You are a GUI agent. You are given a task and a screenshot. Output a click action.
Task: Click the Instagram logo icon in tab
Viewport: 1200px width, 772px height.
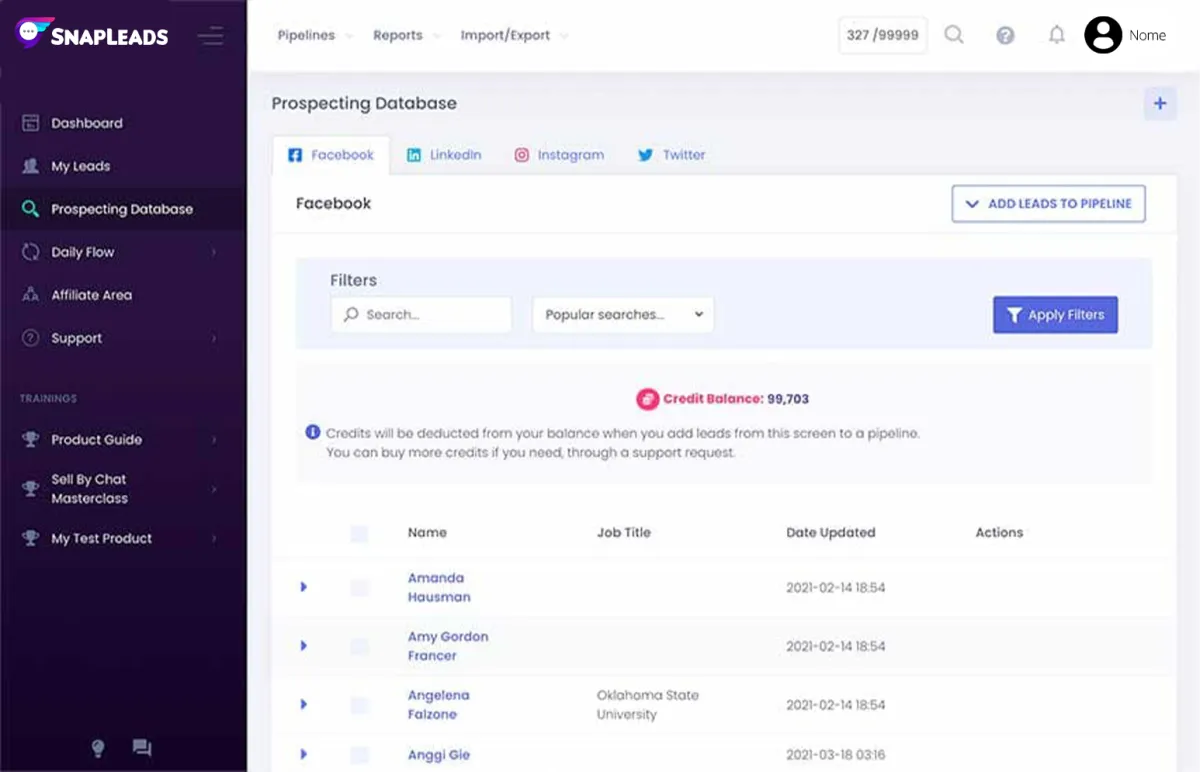pos(521,155)
